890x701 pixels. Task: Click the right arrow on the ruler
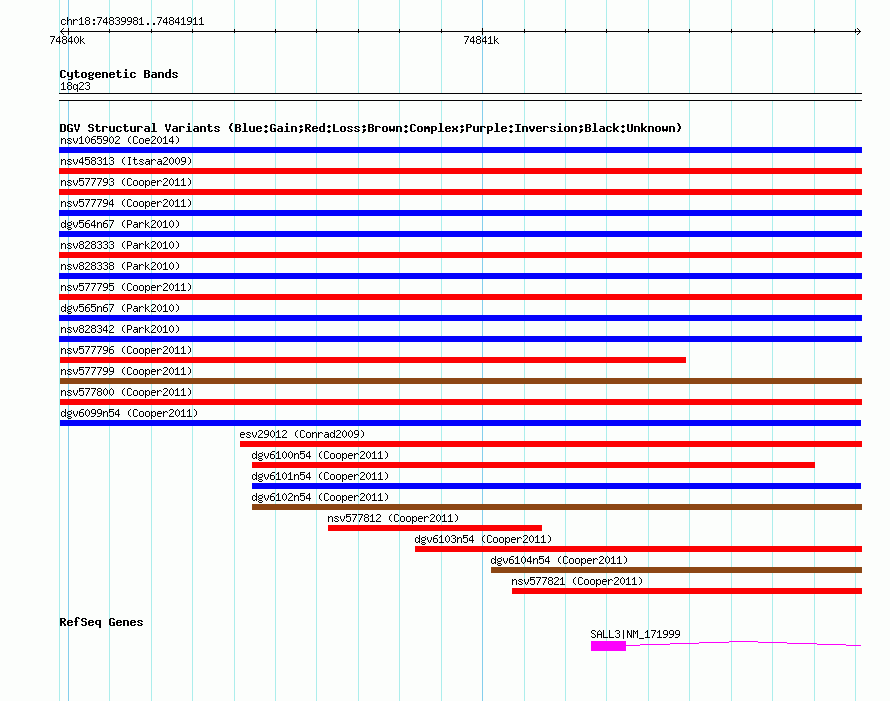pyautogui.click(x=858, y=31)
